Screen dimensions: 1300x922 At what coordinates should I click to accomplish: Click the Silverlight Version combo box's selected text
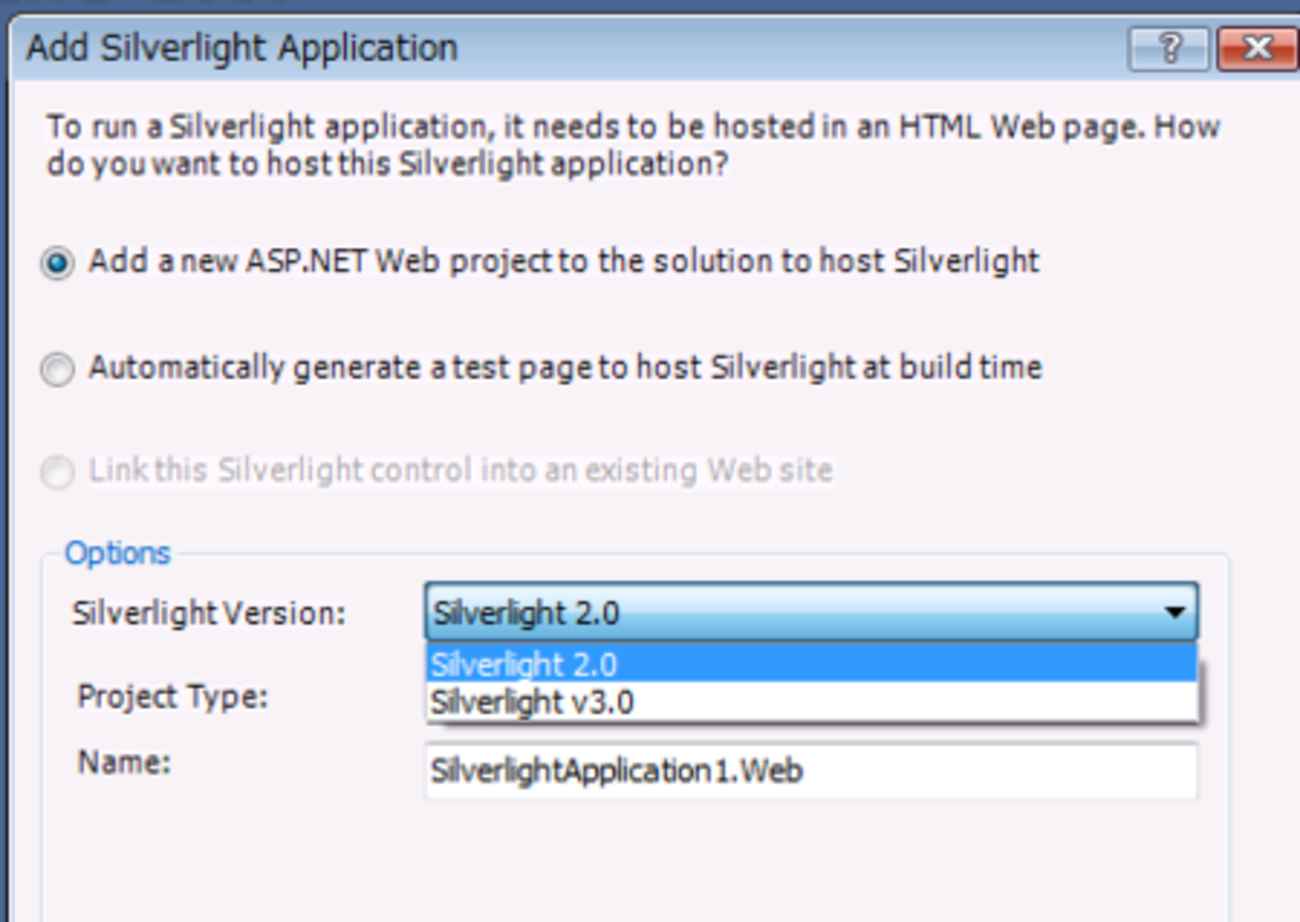pos(527,613)
